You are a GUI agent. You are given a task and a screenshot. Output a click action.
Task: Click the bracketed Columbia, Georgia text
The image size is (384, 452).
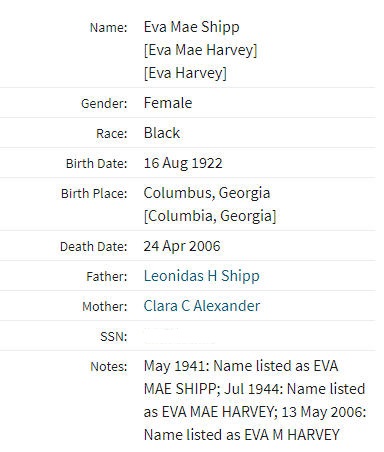(210, 216)
